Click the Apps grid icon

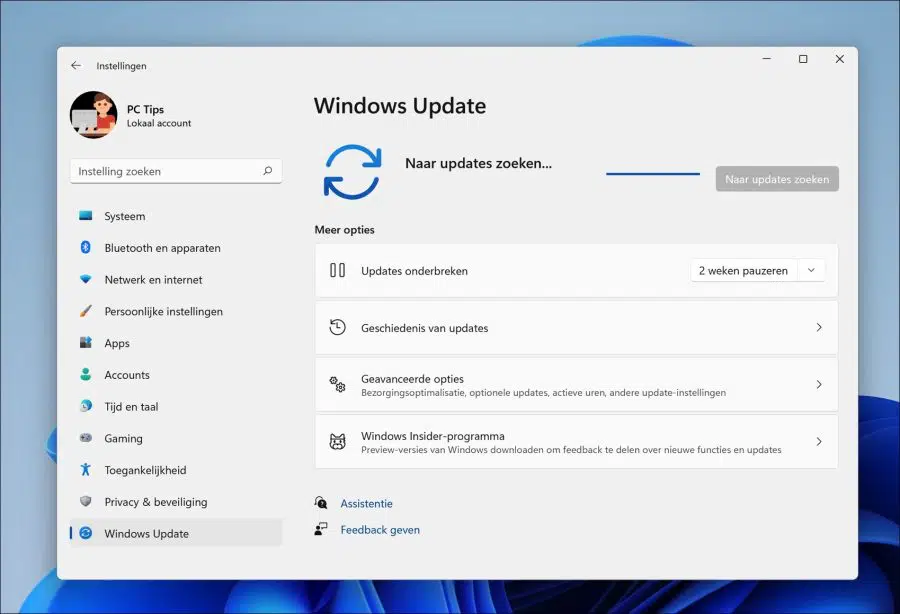point(86,343)
